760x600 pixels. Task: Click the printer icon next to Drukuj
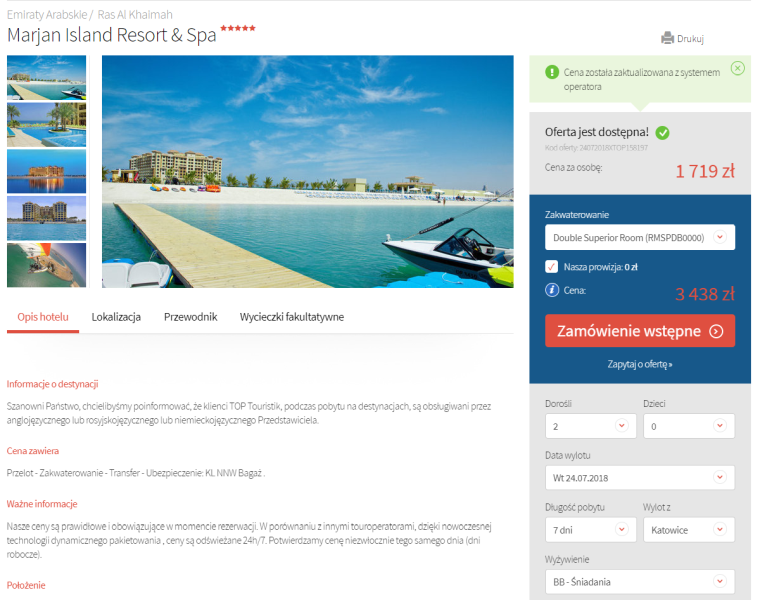pyautogui.click(x=667, y=39)
